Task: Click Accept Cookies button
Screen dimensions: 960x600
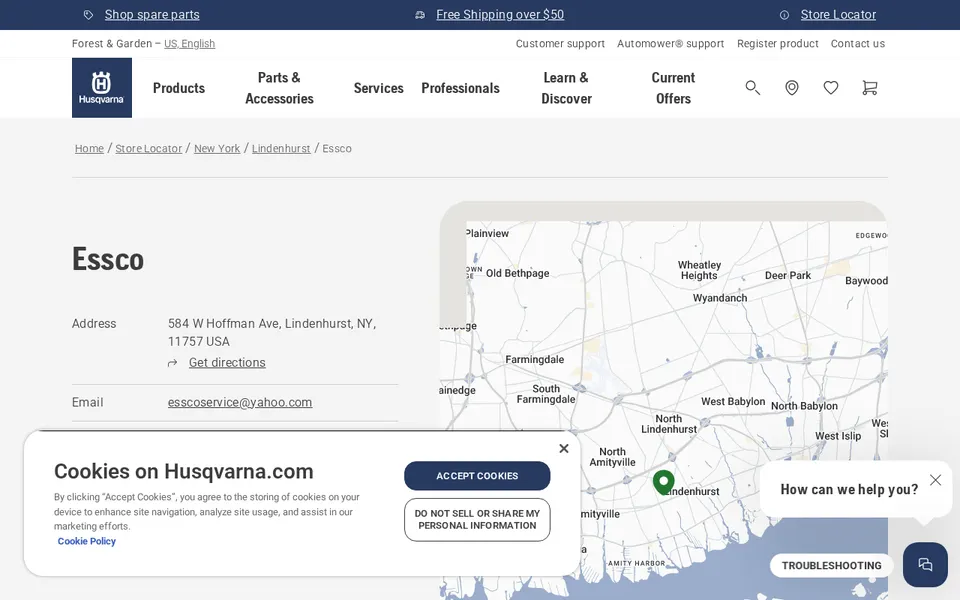Action: (x=477, y=476)
